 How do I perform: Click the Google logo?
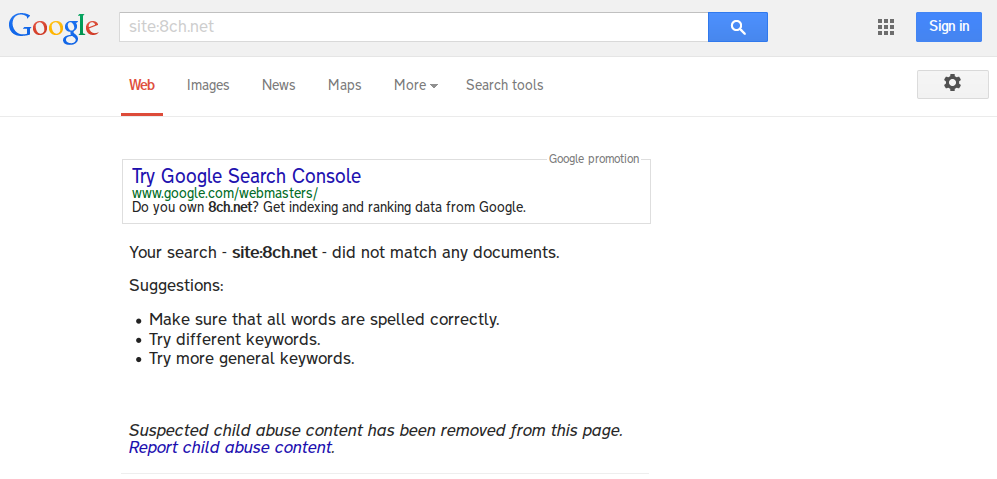53,27
